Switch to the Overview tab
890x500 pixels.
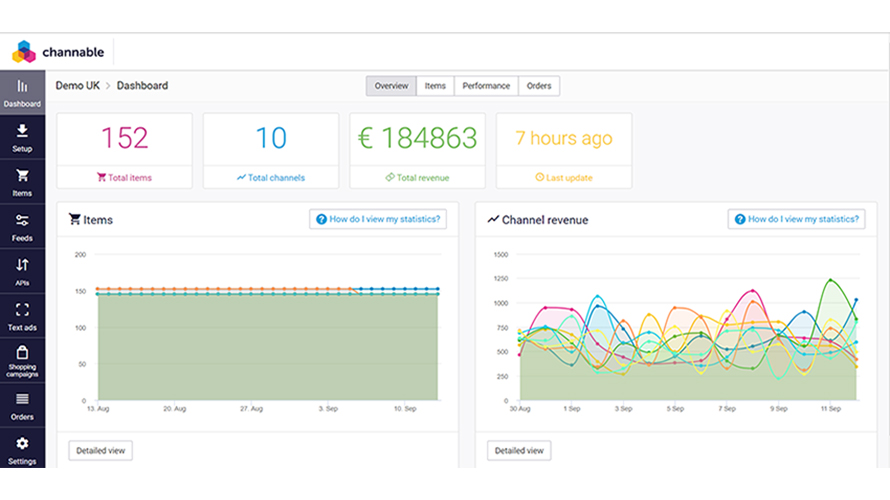(391, 86)
